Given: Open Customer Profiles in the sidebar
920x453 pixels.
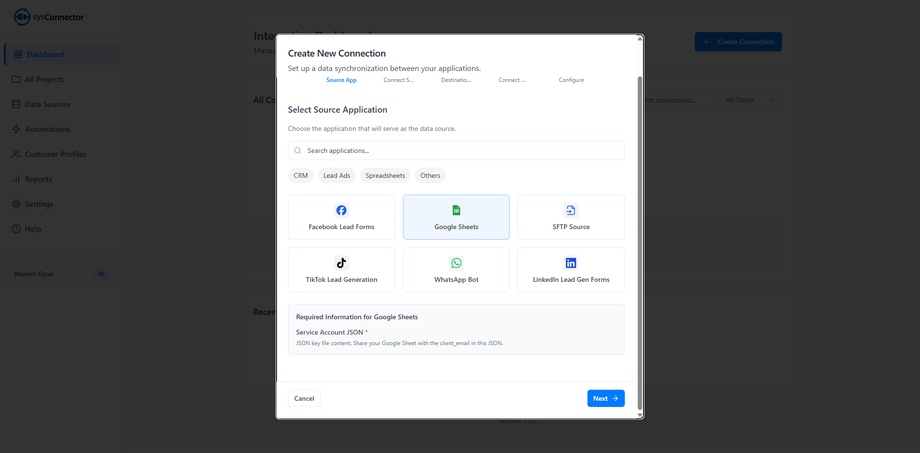Looking at the screenshot, I should pos(61,154).
